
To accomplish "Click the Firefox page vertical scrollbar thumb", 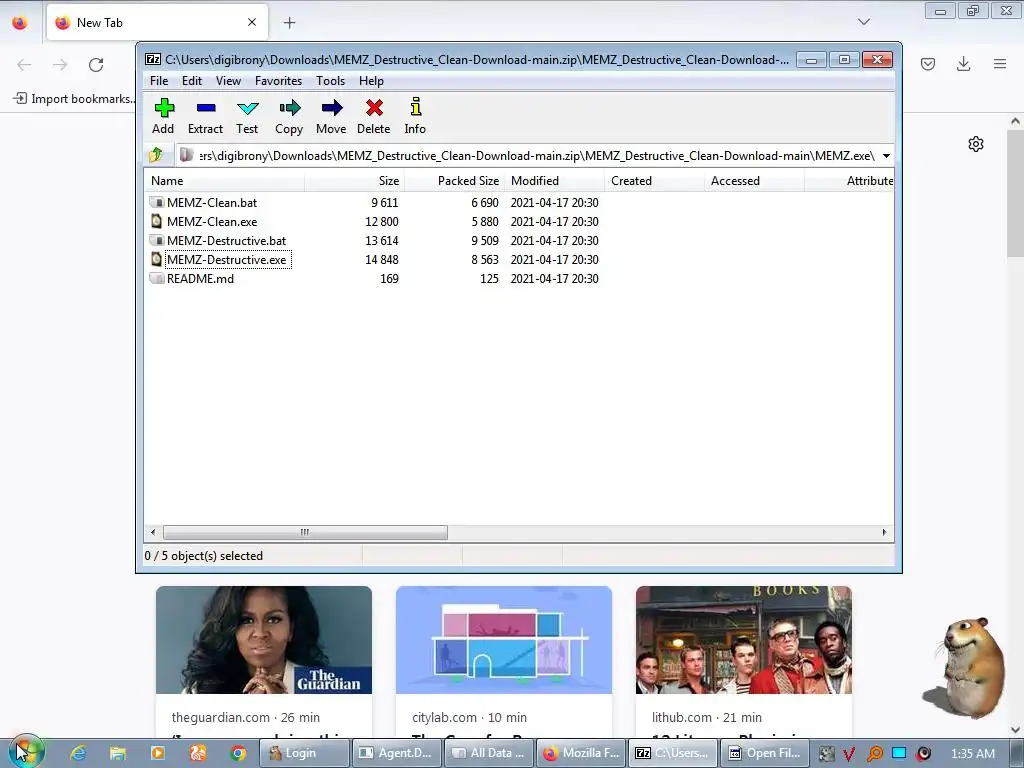I will 1015,193.
